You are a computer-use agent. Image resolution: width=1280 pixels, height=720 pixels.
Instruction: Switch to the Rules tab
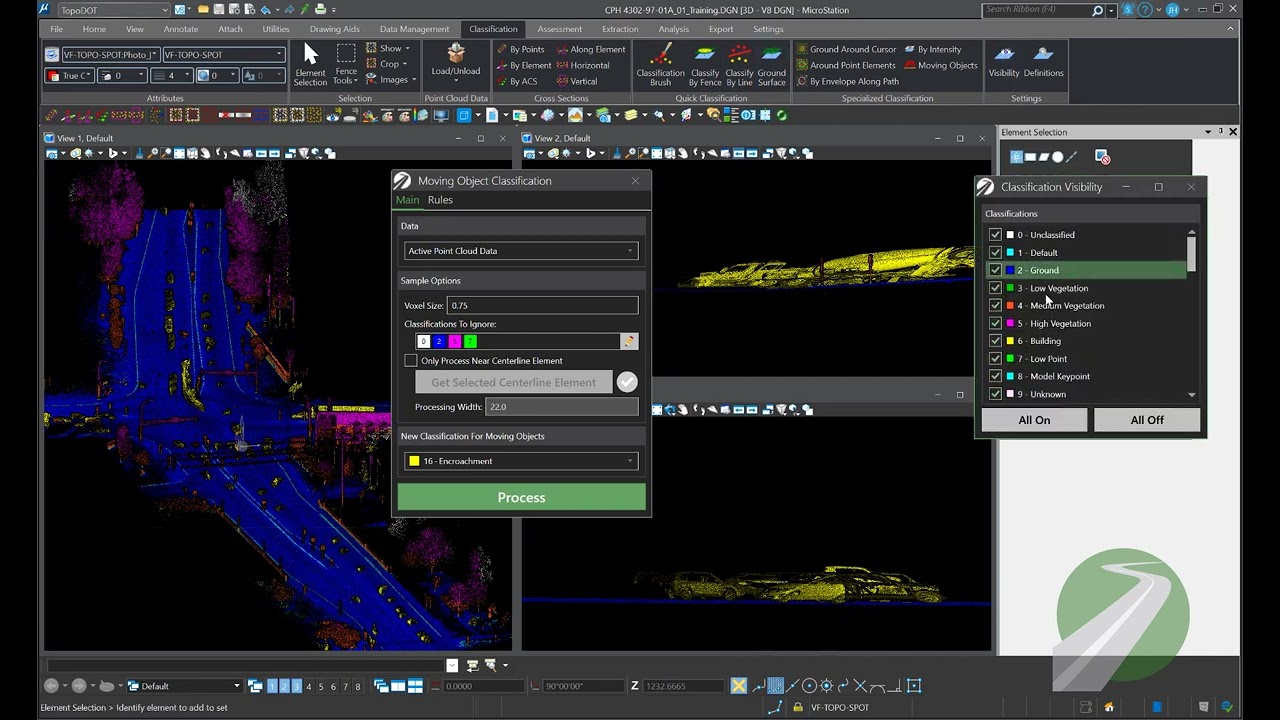pos(440,200)
